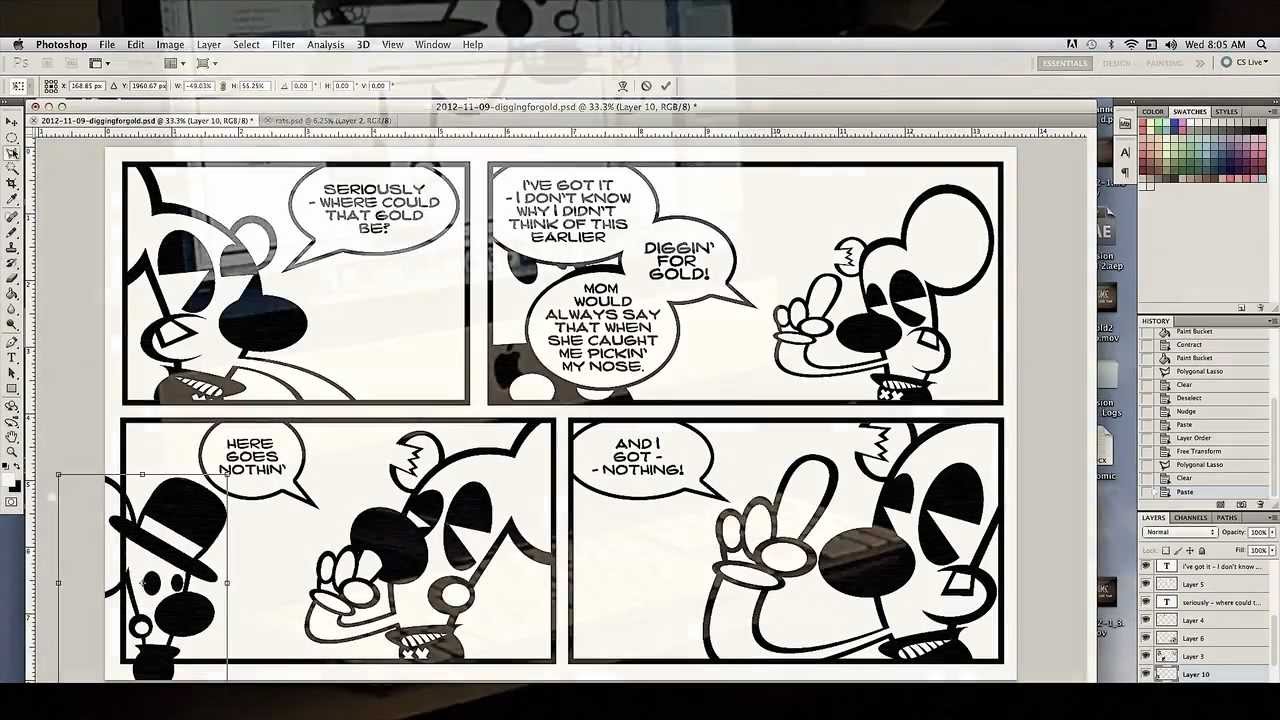Hide Layer 3 visibility eye

[x=1146, y=656]
